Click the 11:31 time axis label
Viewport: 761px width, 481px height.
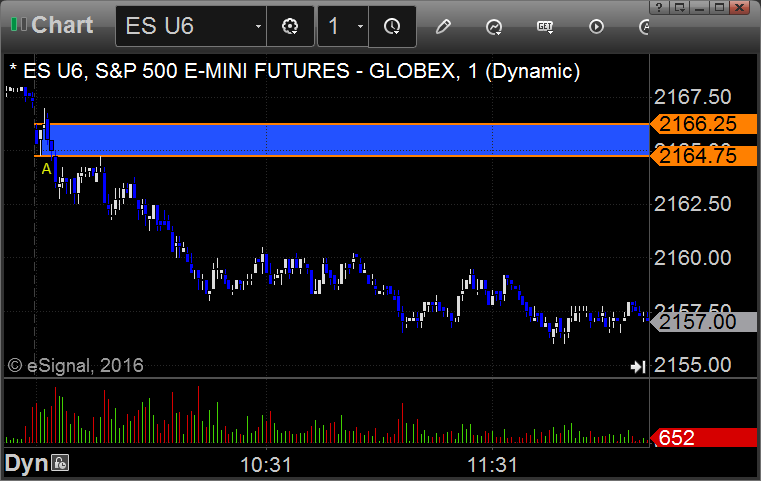[x=492, y=465]
